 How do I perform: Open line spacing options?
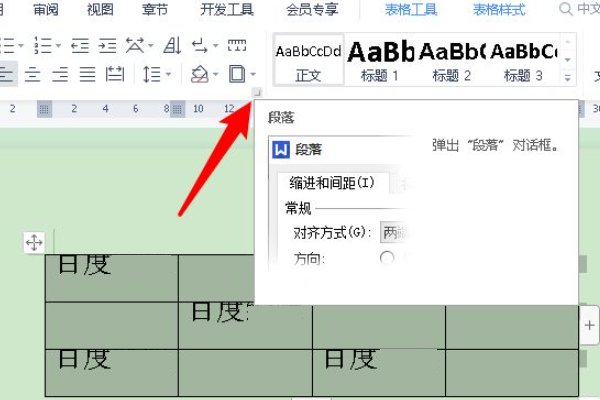[x=152, y=74]
